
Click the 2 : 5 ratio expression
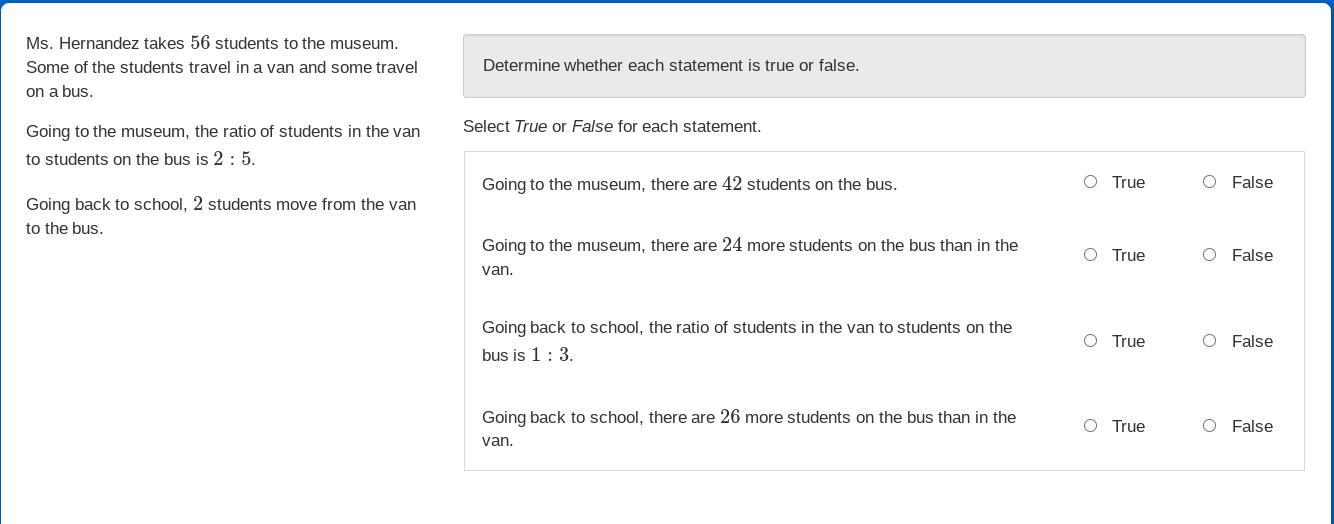232,159
